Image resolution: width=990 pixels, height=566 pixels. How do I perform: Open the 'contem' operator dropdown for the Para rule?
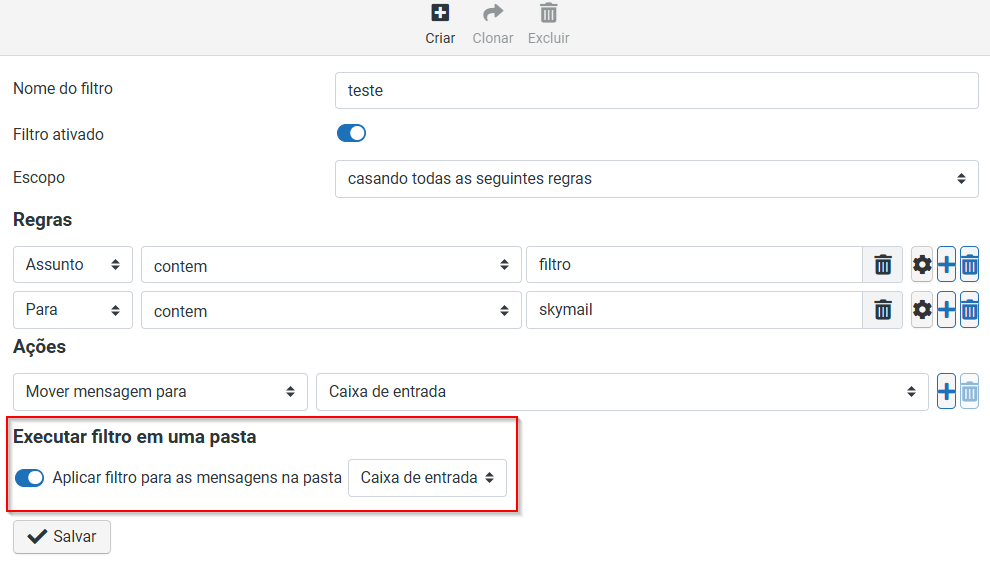[331, 310]
